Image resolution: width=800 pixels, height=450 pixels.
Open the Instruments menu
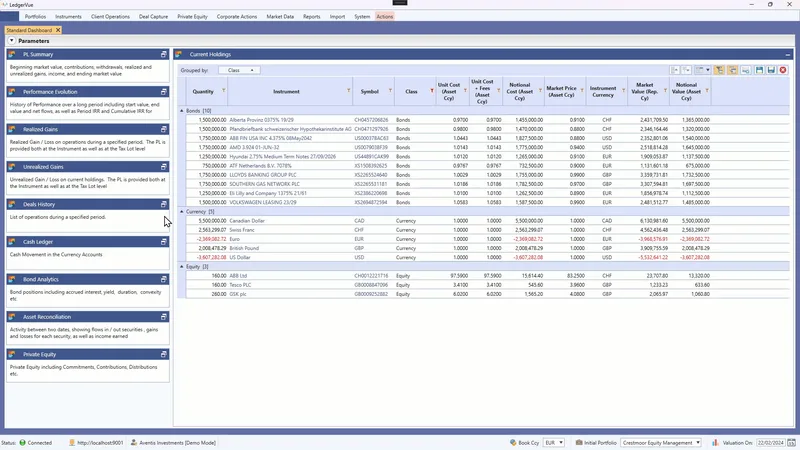click(68, 16)
